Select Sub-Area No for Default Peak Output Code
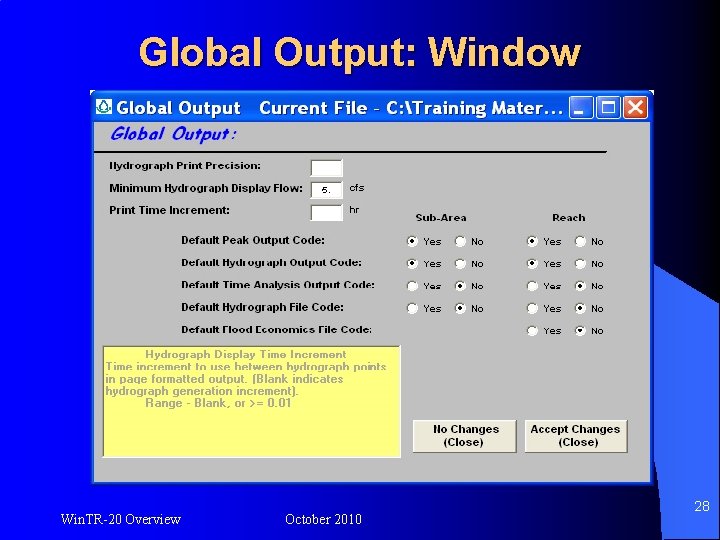720x540 pixels. click(460, 242)
